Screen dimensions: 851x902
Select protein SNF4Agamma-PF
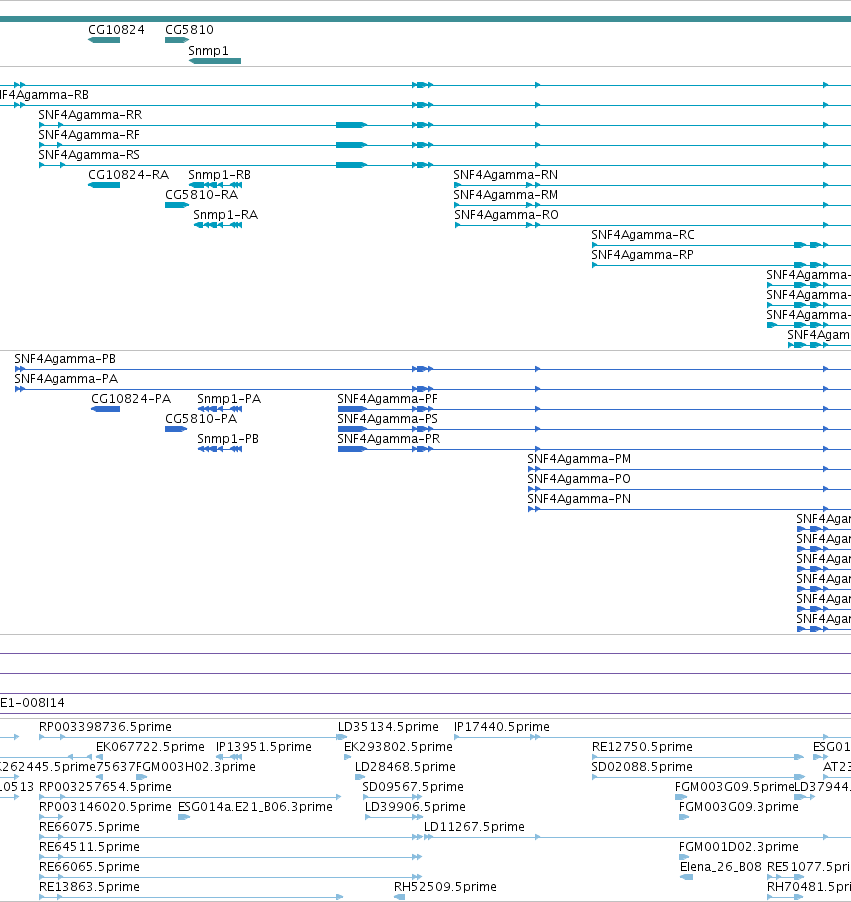(387, 399)
